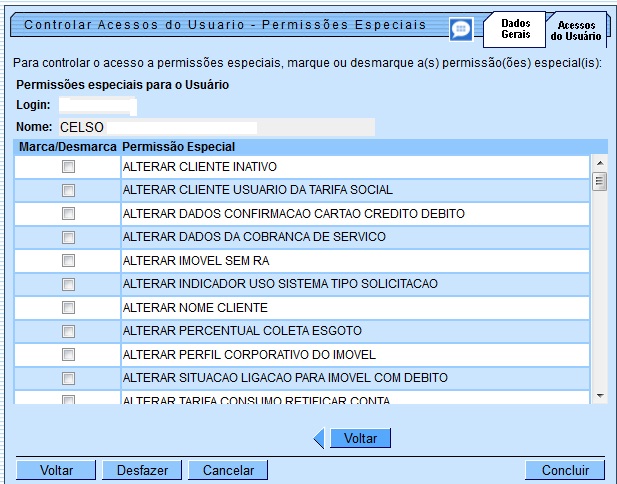Toggle ALTERAR CLIENTE USUARIO DA TARIFA SOCIAL checkbox
Screen dimensions: 617x484
coord(68,190)
